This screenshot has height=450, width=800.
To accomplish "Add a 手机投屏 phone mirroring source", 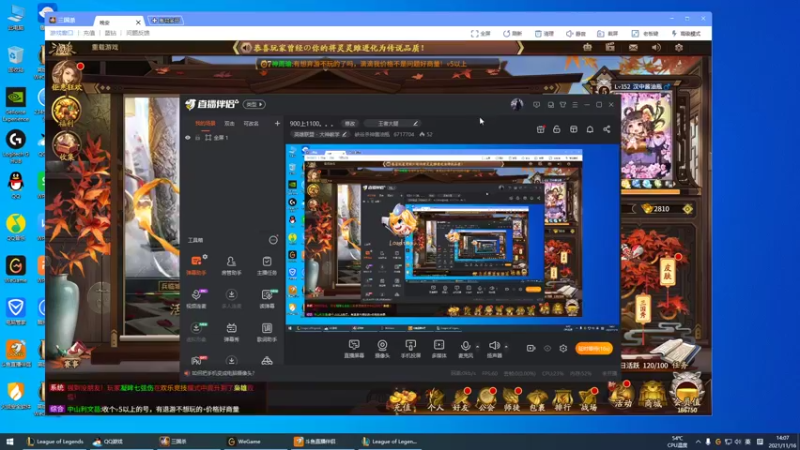I will [410, 349].
